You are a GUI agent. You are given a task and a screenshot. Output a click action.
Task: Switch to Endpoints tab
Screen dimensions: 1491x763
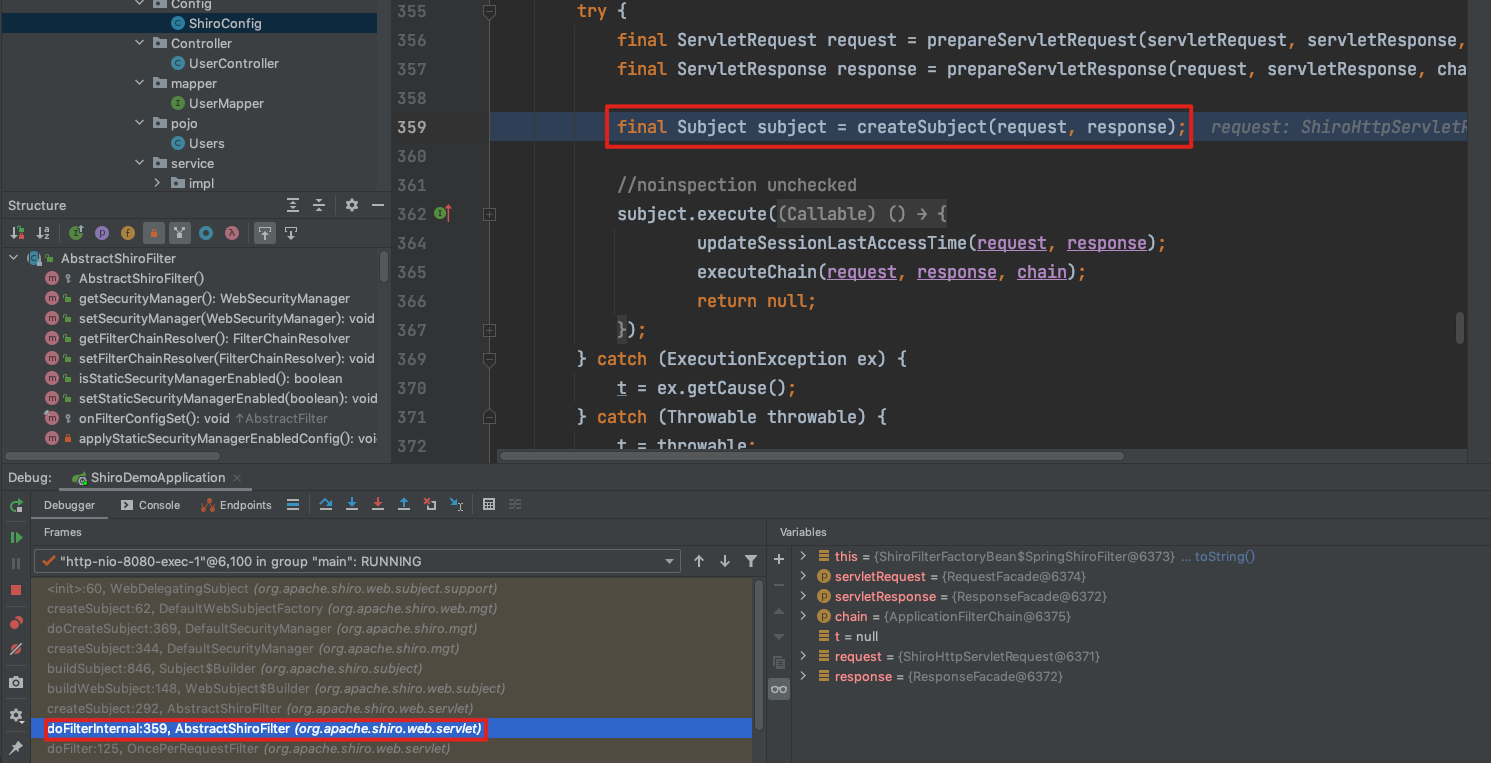(x=236, y=505)
